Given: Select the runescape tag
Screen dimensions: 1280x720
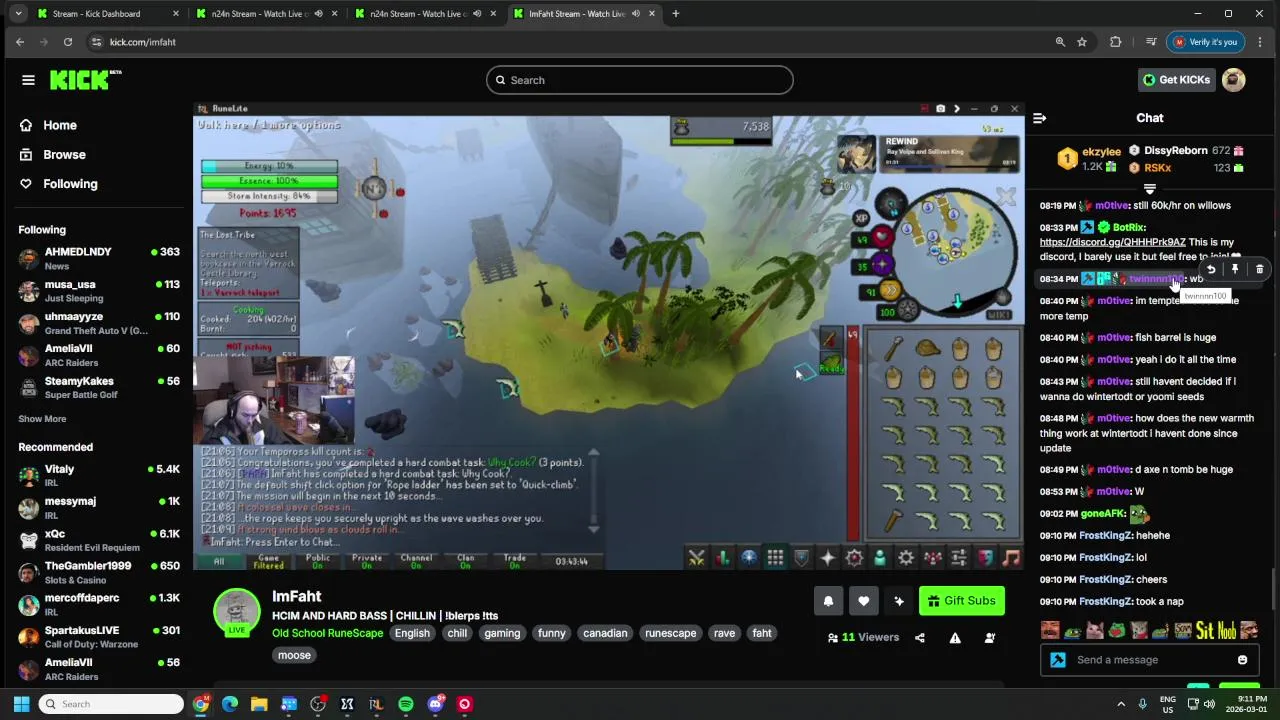Looking at the screenshot, I should pos(670,633).
